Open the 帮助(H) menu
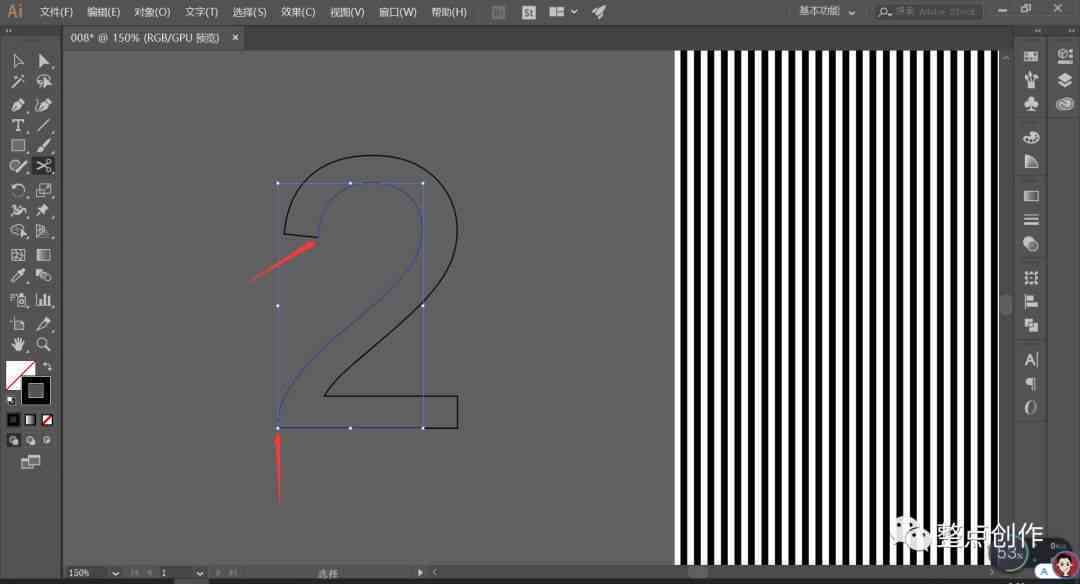Screen dimensions: 1080x584 coord(448,12)
